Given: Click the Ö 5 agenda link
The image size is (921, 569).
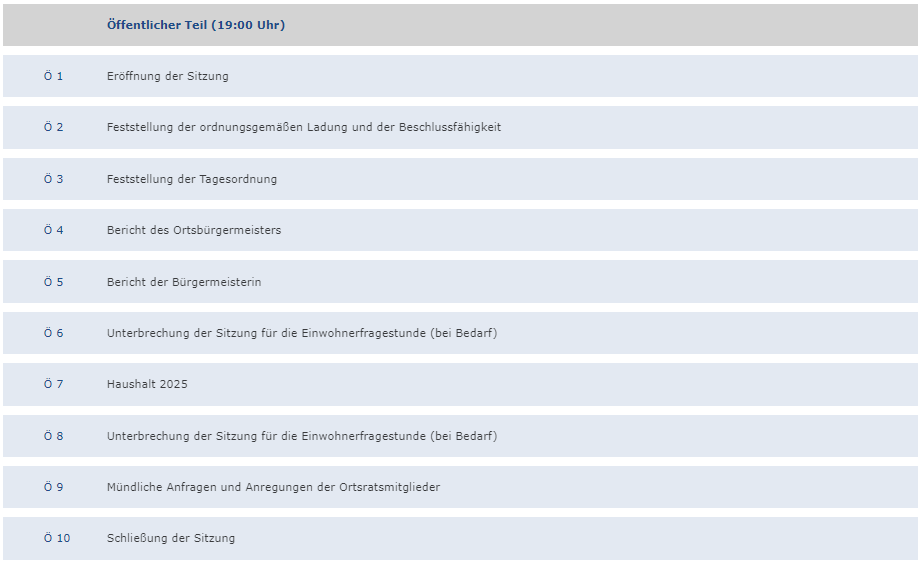Looking at the screenshot, I should (x=53, y=282).
